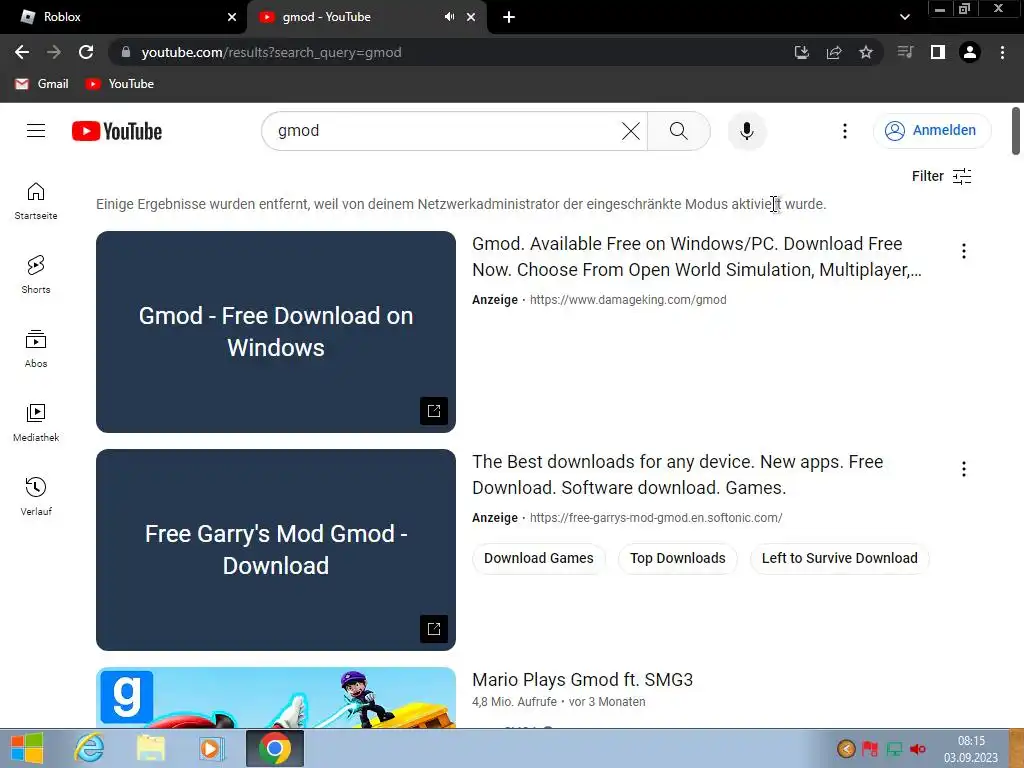The height and width of the screenshot is (768, 1024).
Task: Click the address bar URL
Action: click(271, 52)
